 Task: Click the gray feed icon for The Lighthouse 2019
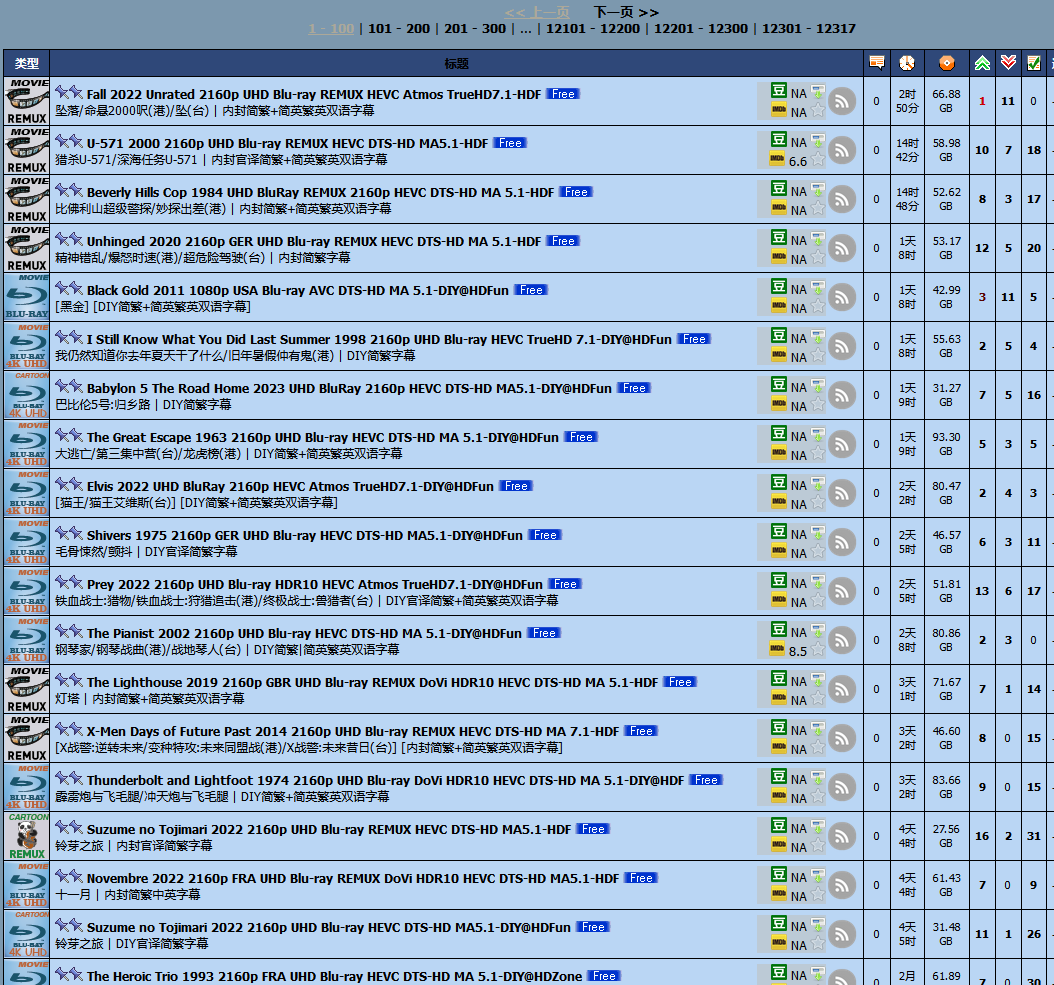[x=842, y=690]
